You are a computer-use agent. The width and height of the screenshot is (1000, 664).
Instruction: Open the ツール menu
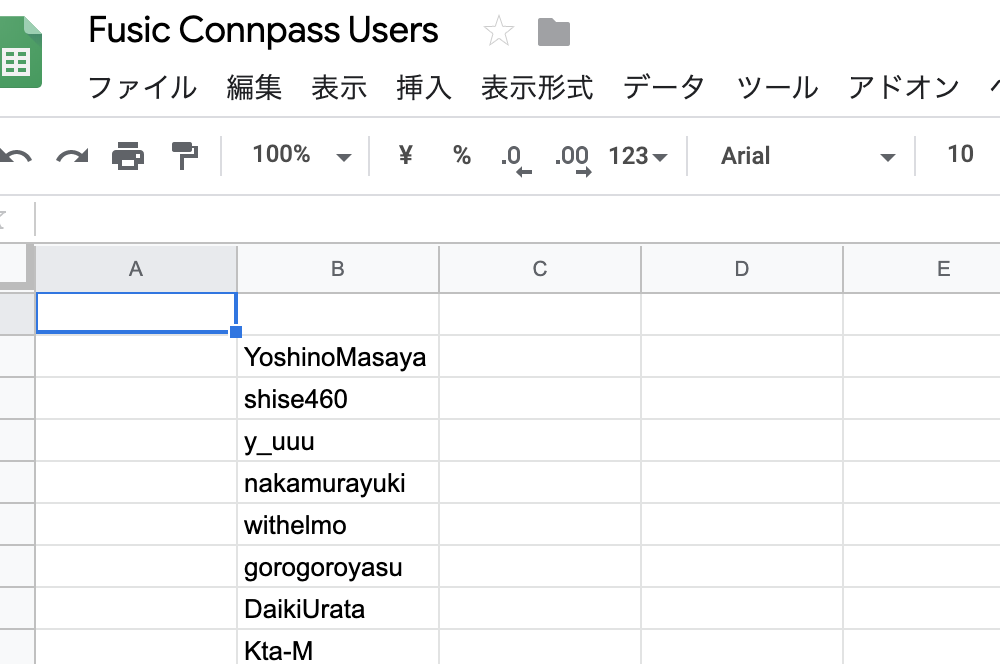[x=775, y=88]
